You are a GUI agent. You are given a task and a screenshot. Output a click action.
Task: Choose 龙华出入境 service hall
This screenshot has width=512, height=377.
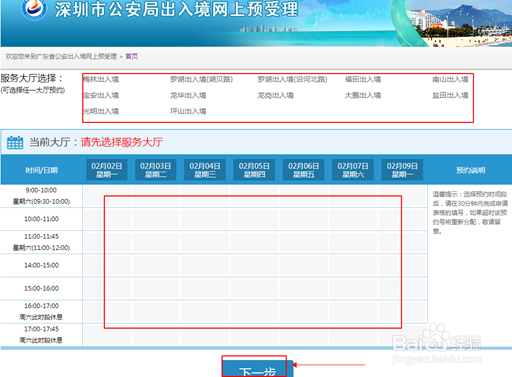[x=188, y=95]
